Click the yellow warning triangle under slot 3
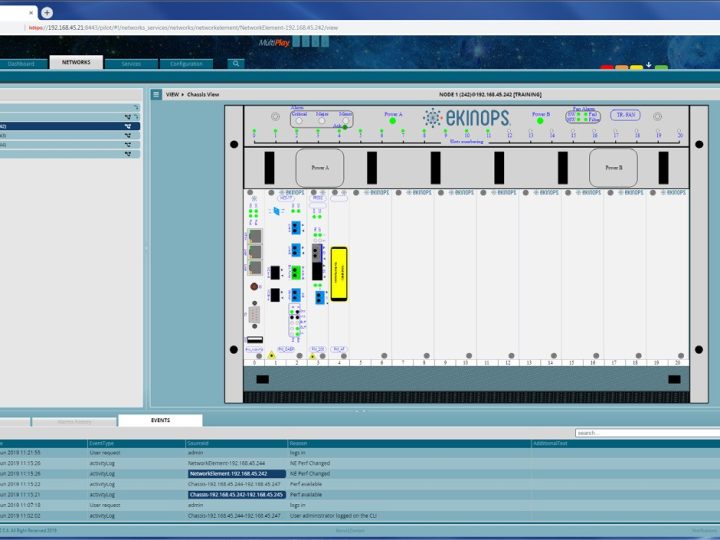The width and height of the screenshot is (720, 540). tap(313, 356)
